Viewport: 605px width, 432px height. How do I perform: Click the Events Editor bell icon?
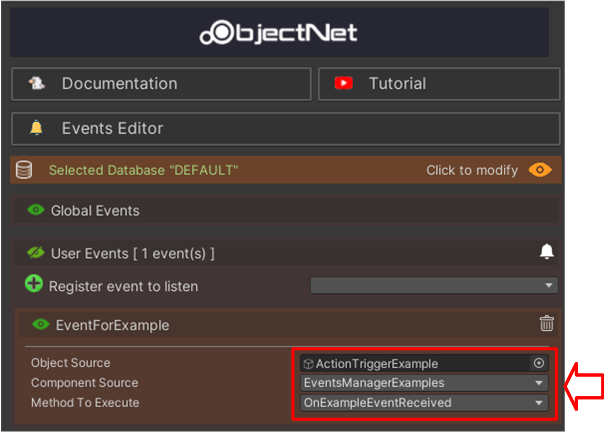(36, 128)
